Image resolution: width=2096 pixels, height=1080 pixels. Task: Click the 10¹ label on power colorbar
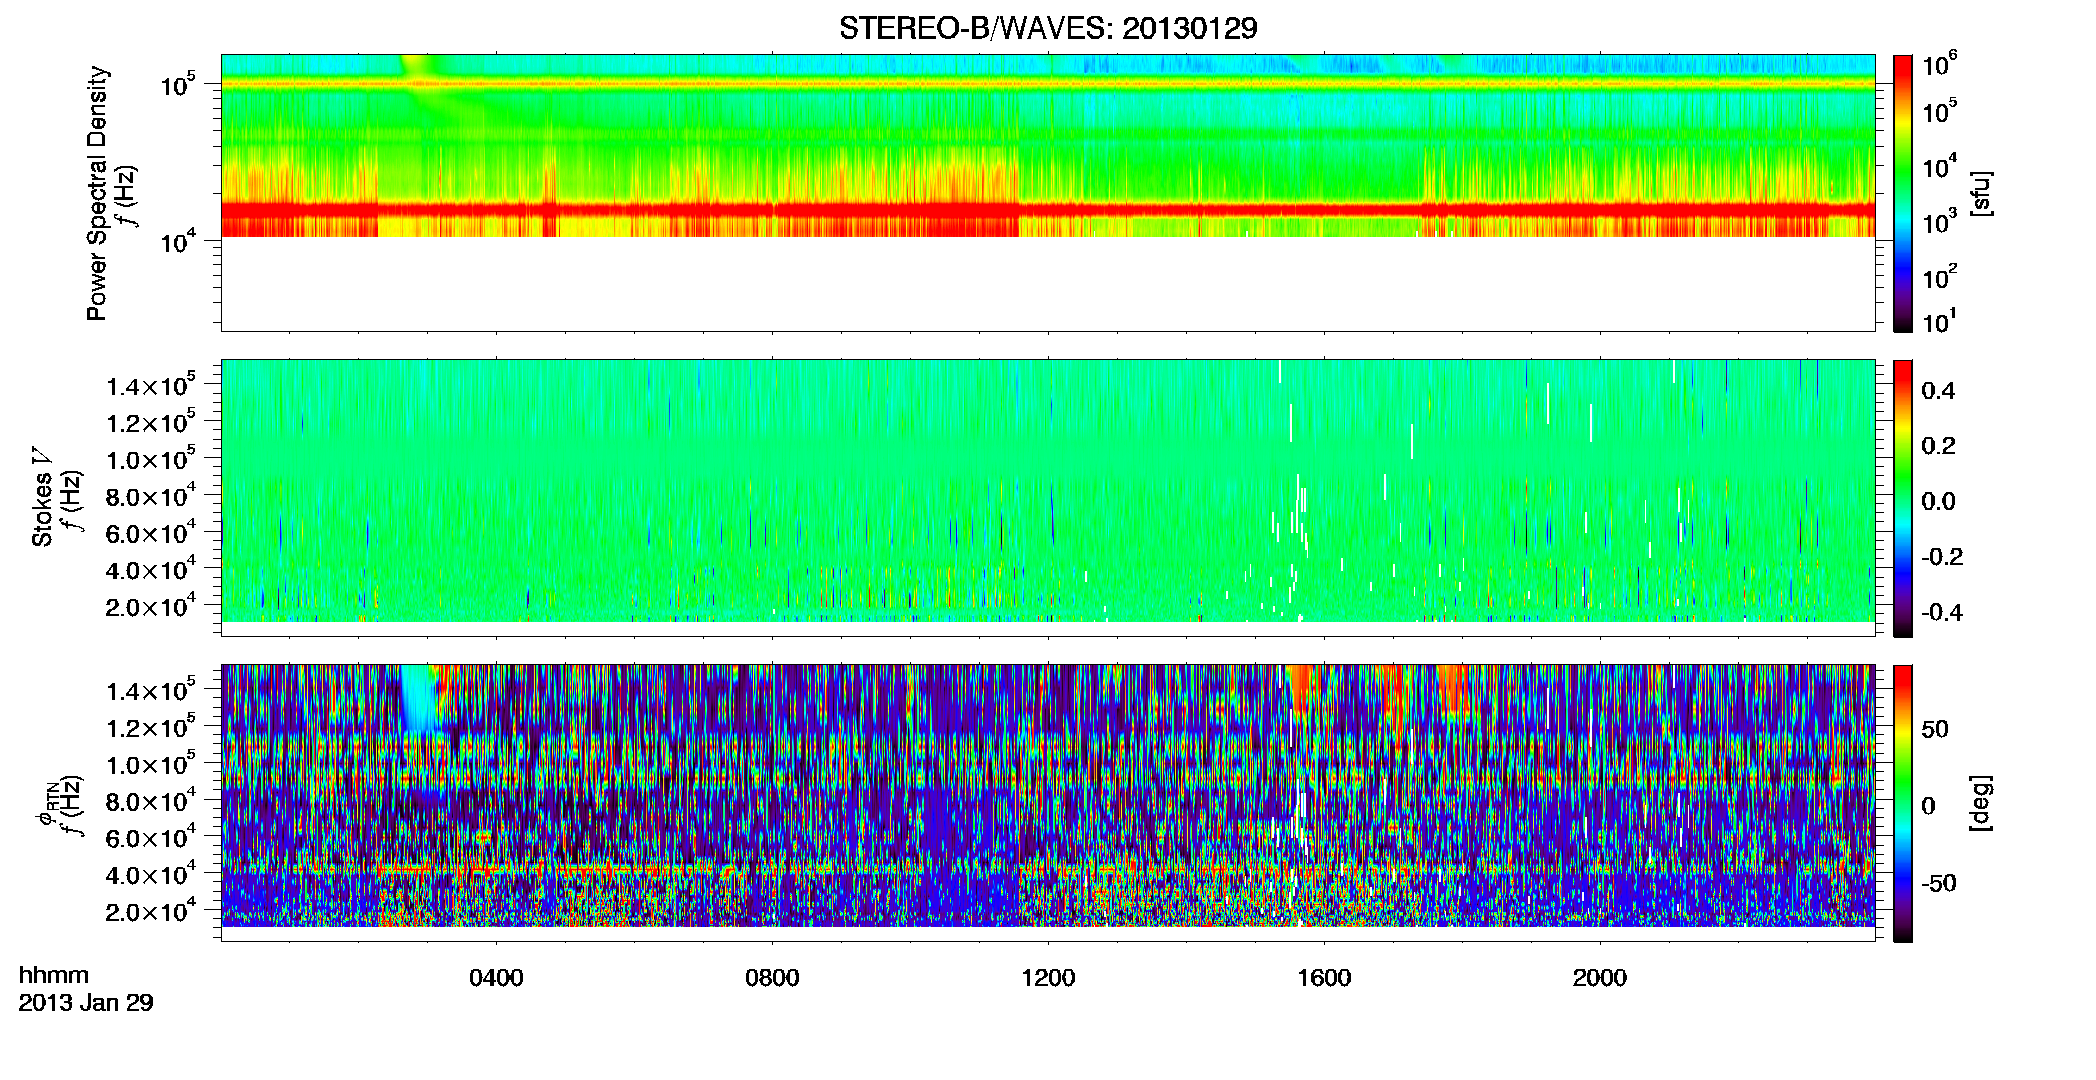pyautogui.click(x=1940, y=322)
